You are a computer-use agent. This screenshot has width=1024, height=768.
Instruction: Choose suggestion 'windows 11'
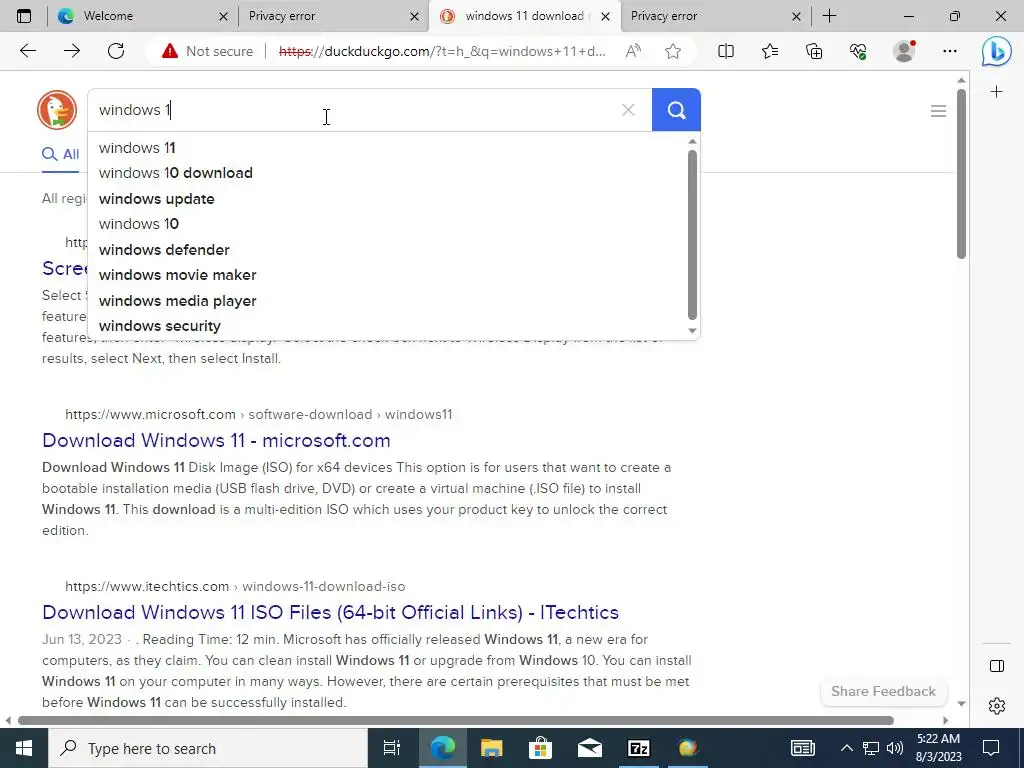click(389, 148)
